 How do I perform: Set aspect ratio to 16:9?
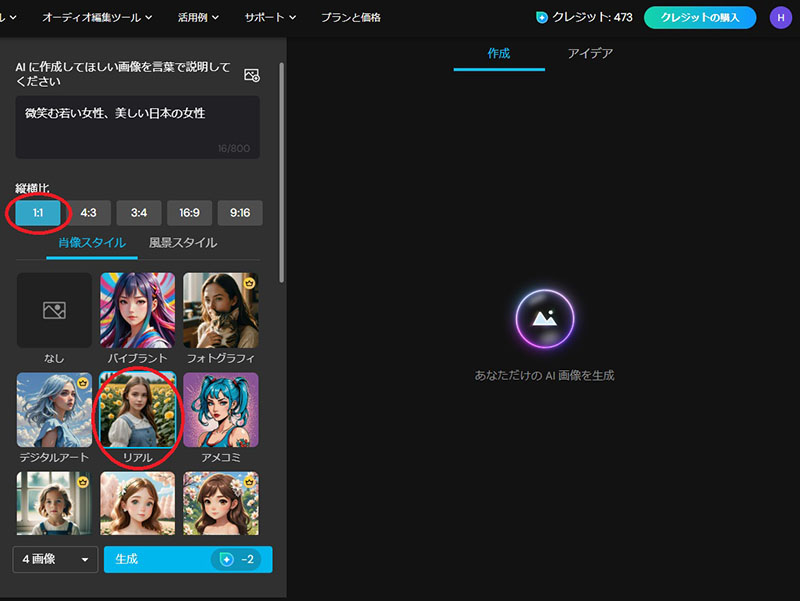click(x=189, y=213)
